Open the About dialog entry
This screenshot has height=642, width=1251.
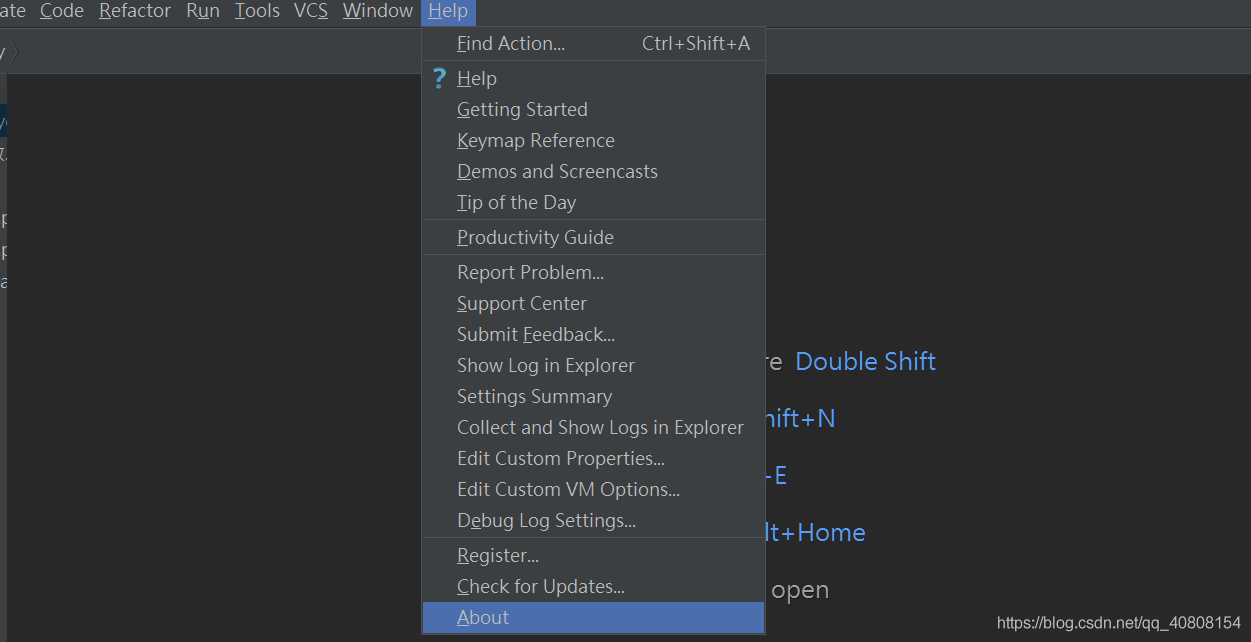483,618
